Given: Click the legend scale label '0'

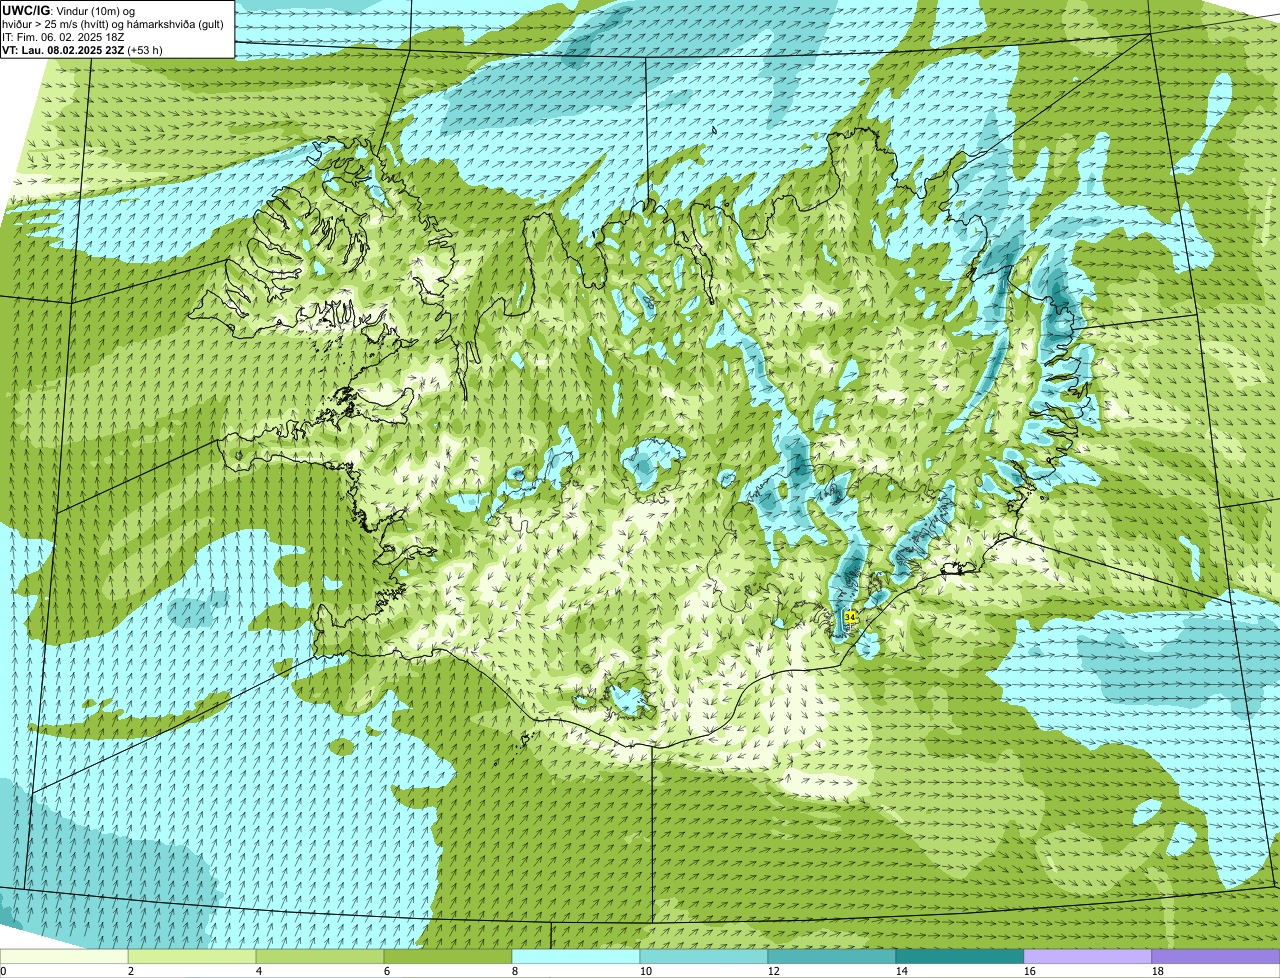Looking at the screenshot, I should click(x=4, y=971).
